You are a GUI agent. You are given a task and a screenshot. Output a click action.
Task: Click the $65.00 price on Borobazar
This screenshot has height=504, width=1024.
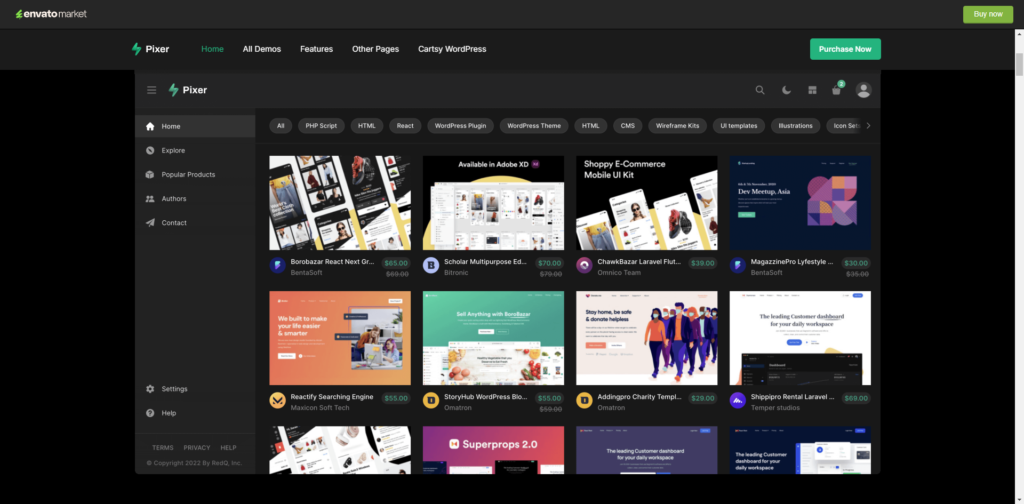(x=396, y=263)
